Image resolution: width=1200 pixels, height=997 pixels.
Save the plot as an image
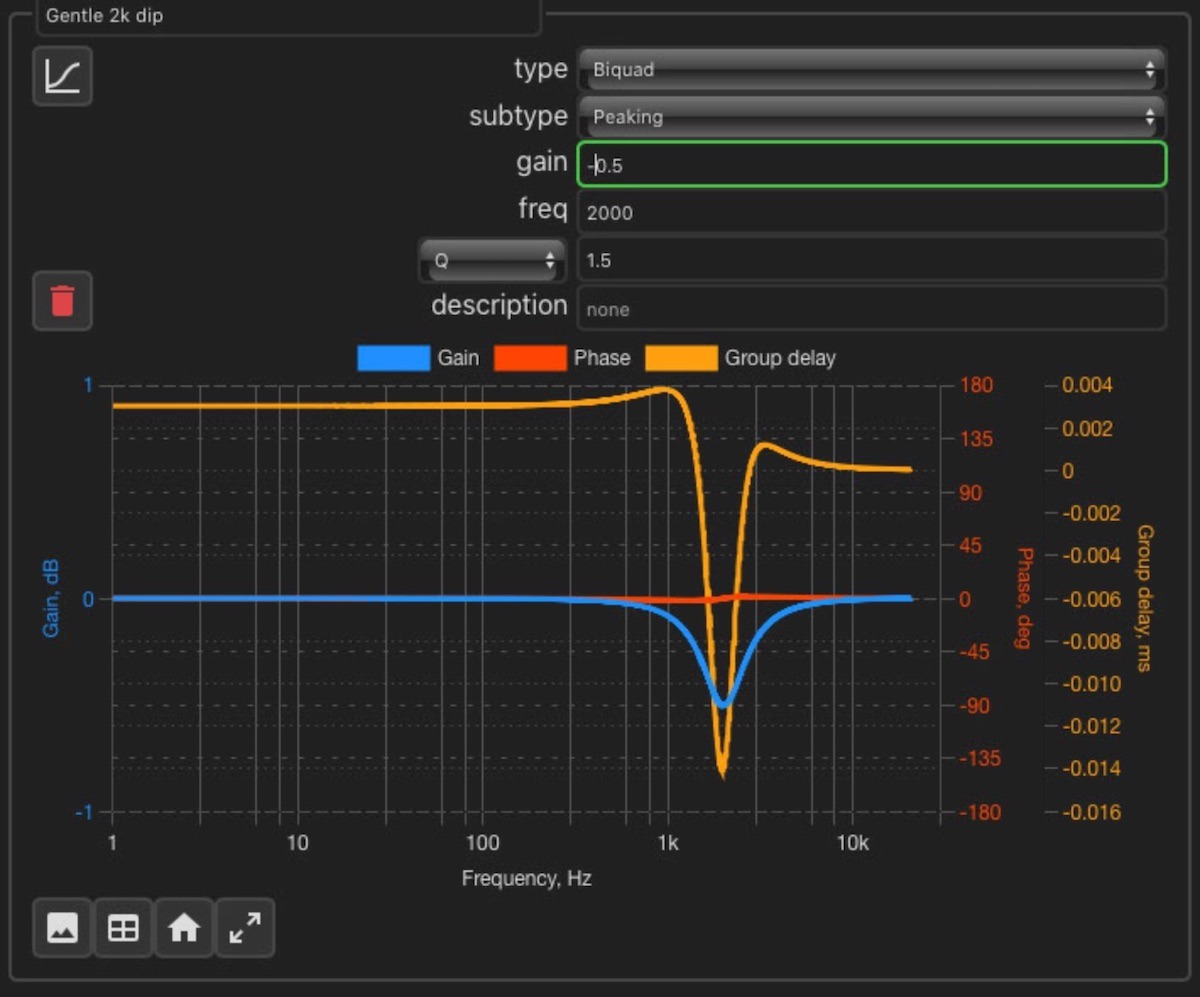coord(63,928)
